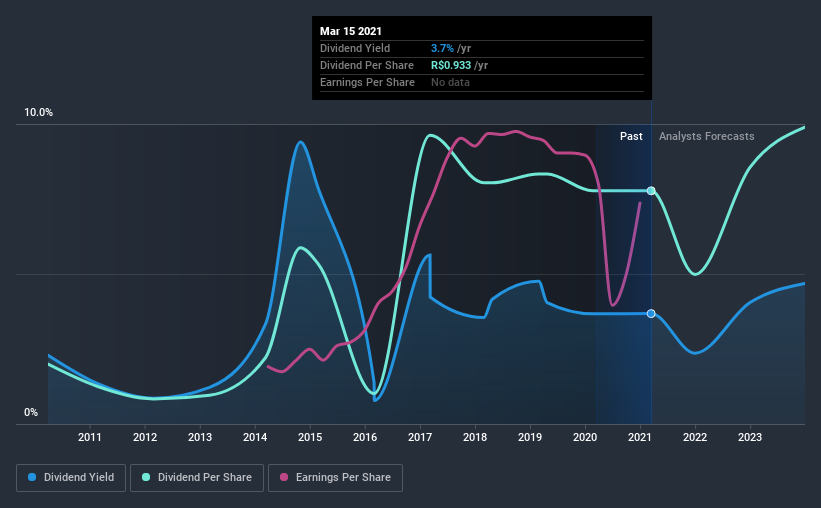This screenshot has width=821, height=508.
Task: Click 'Dividend Per Share' row label in tooltip
Action: 367,65
